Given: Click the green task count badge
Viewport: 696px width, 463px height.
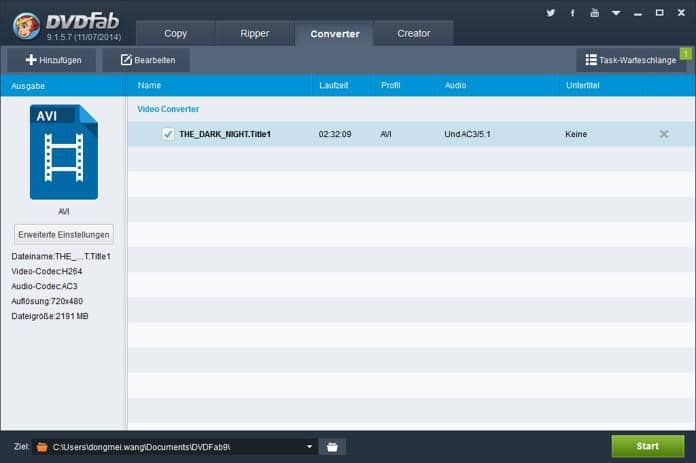Looking at the screenshot, I should point(686,54).
